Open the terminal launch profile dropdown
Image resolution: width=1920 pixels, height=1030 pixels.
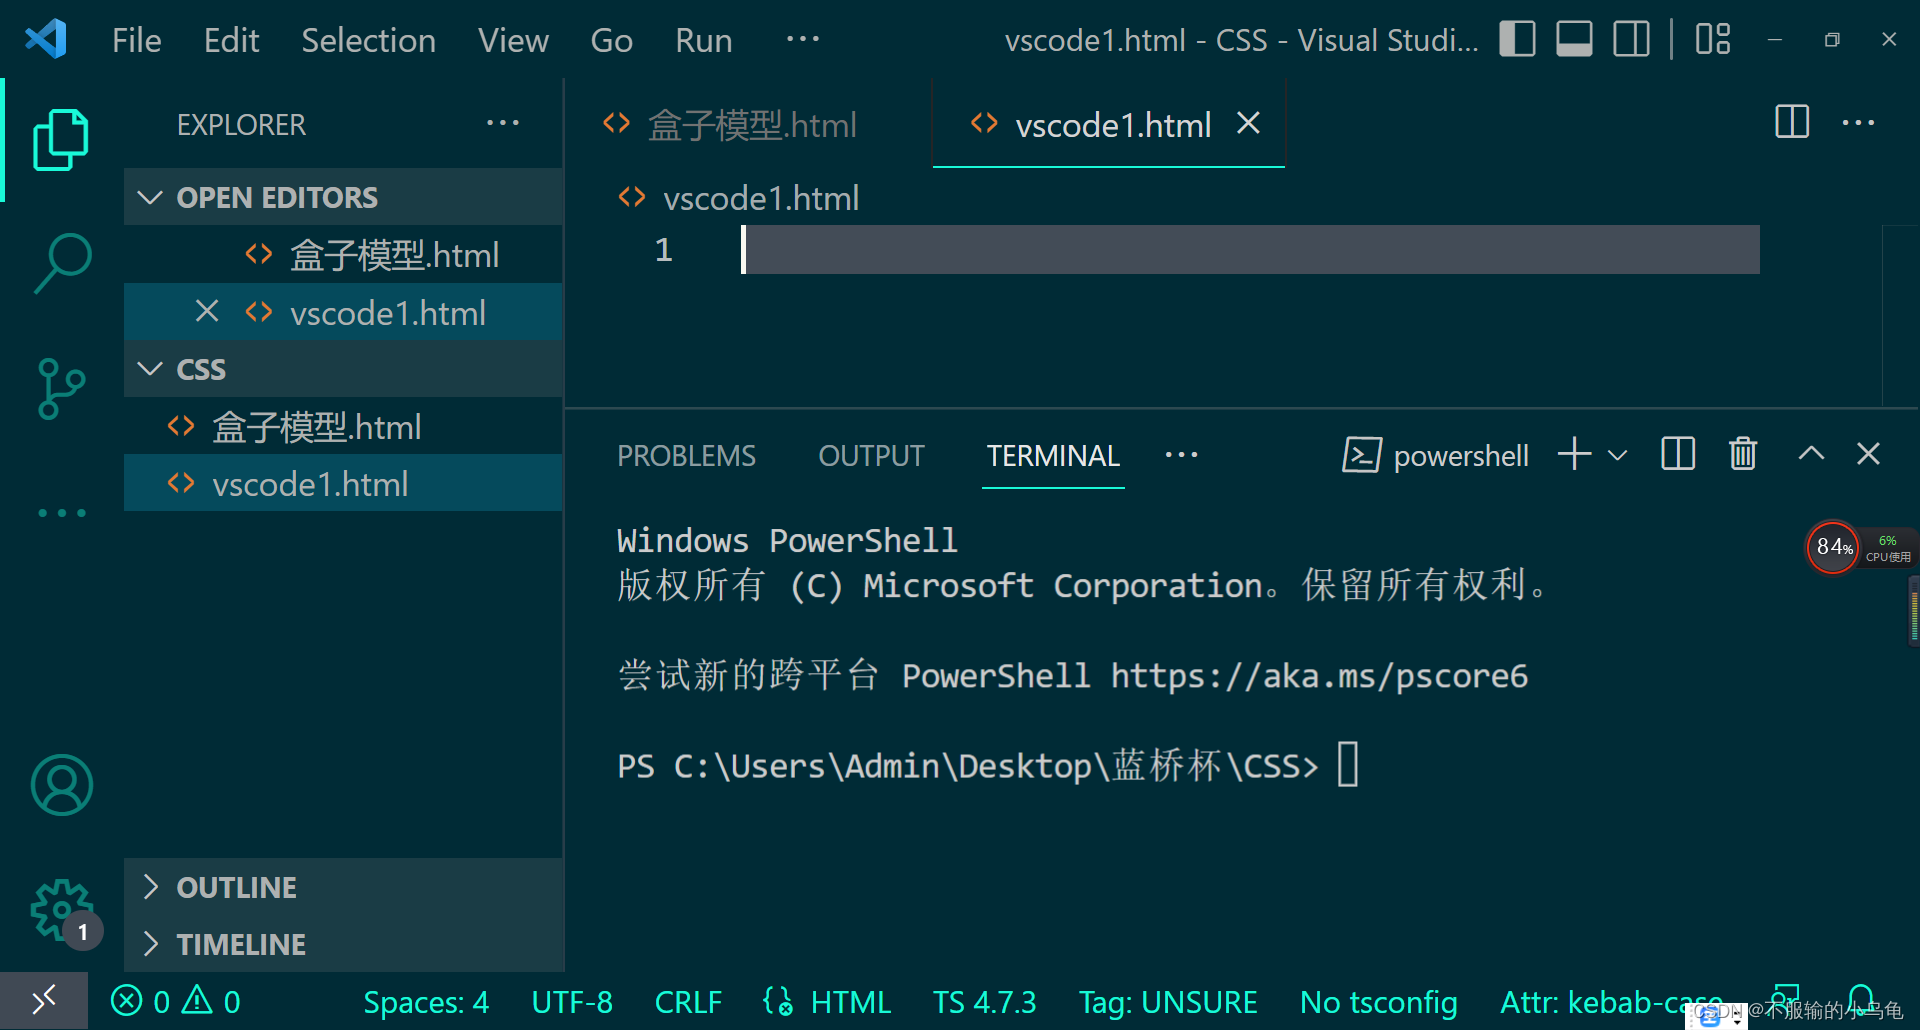1617,456
